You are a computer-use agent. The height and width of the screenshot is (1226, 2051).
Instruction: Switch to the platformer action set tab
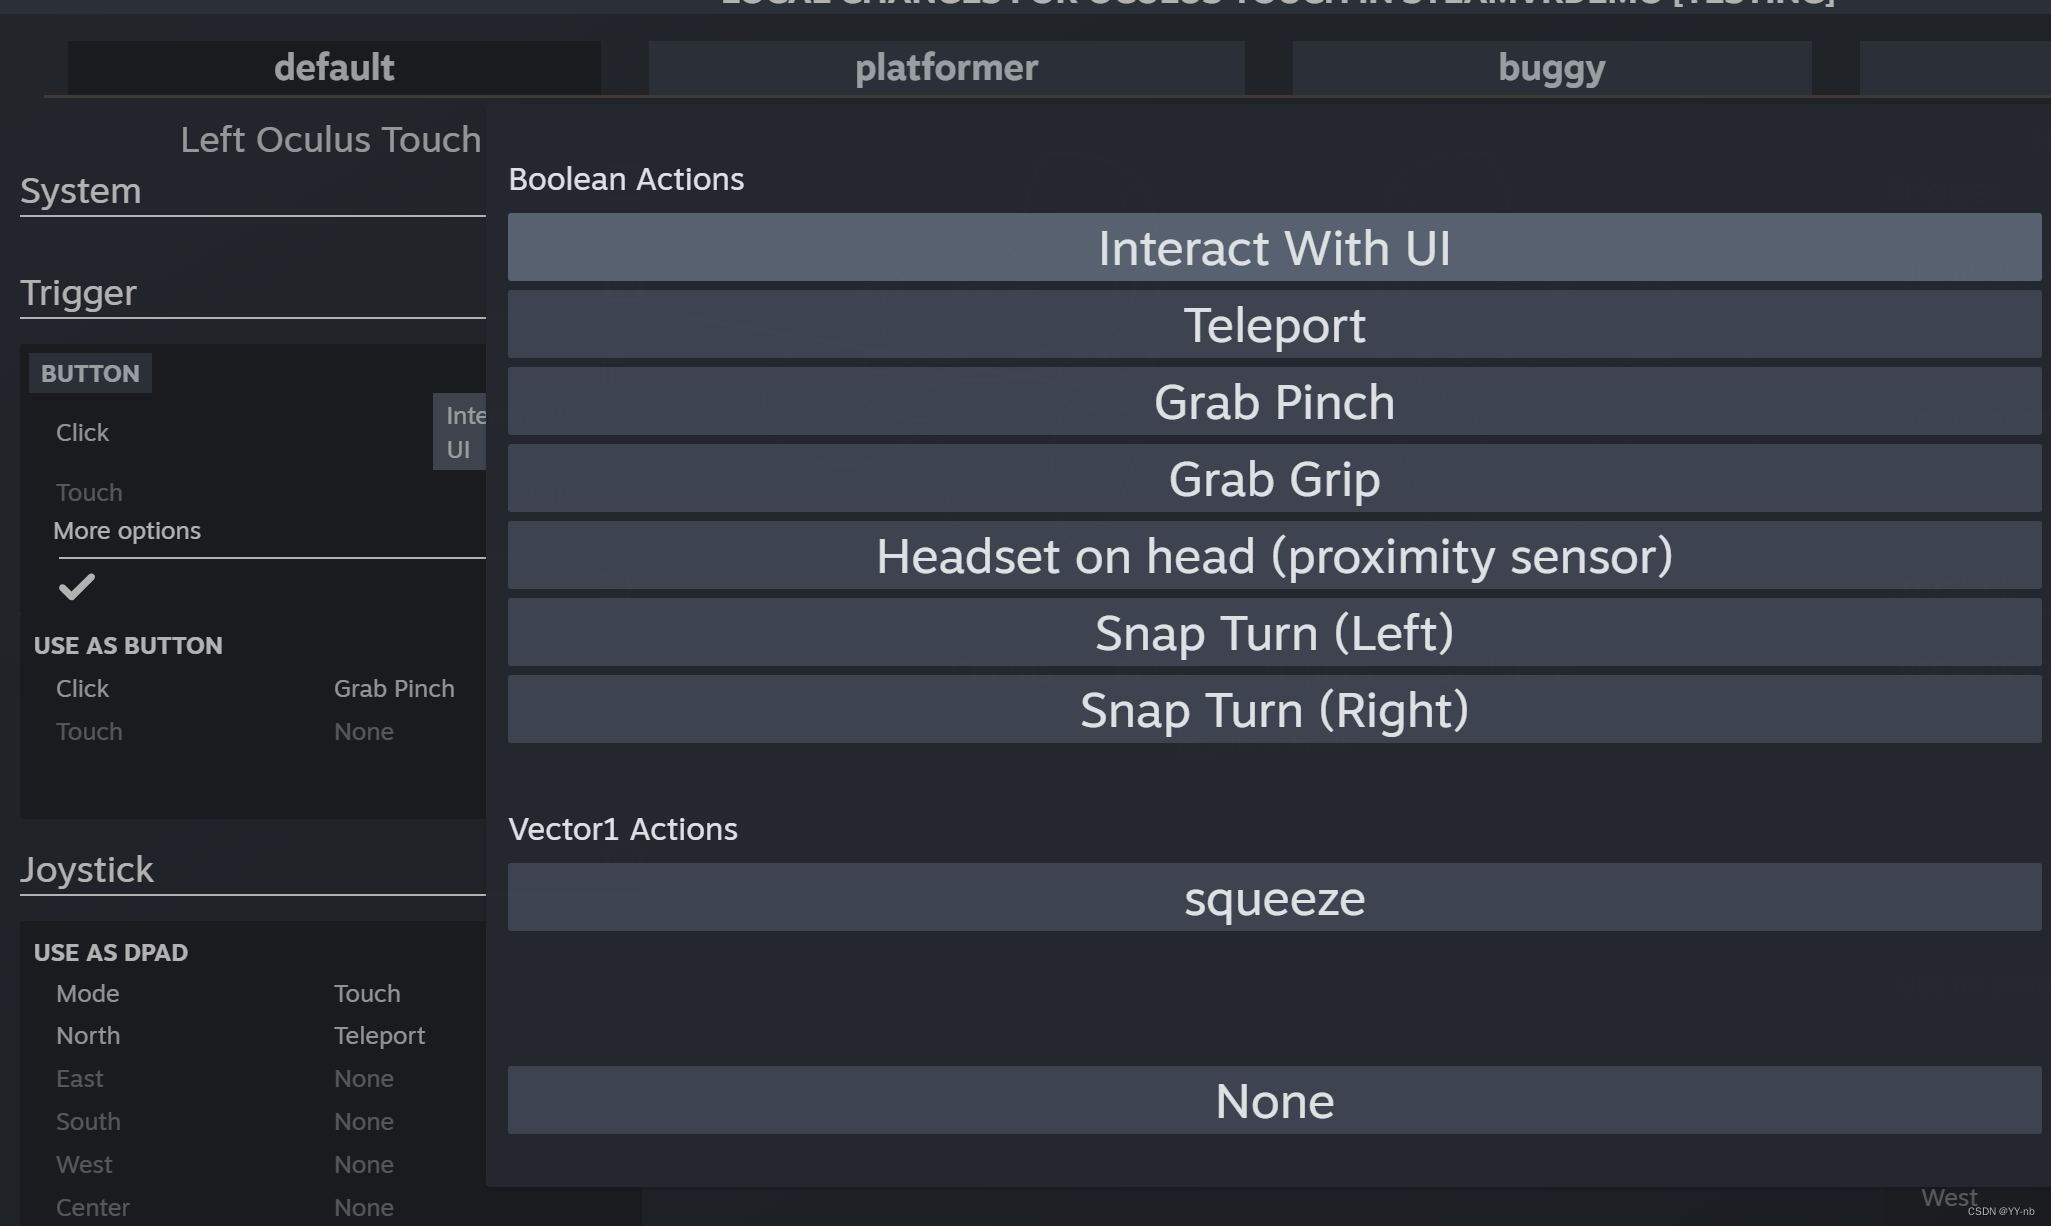946,68
